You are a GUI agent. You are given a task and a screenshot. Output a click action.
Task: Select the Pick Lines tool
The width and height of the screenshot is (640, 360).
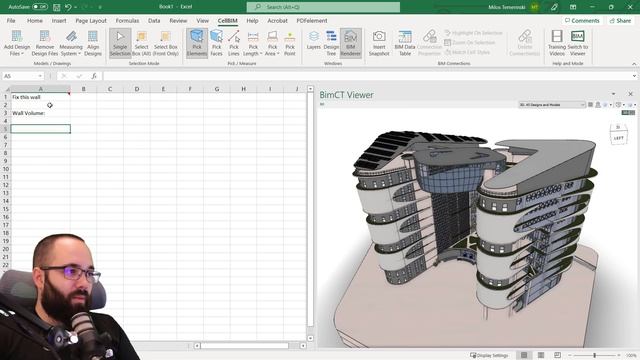pyautogui.click(x=233, y=43)
